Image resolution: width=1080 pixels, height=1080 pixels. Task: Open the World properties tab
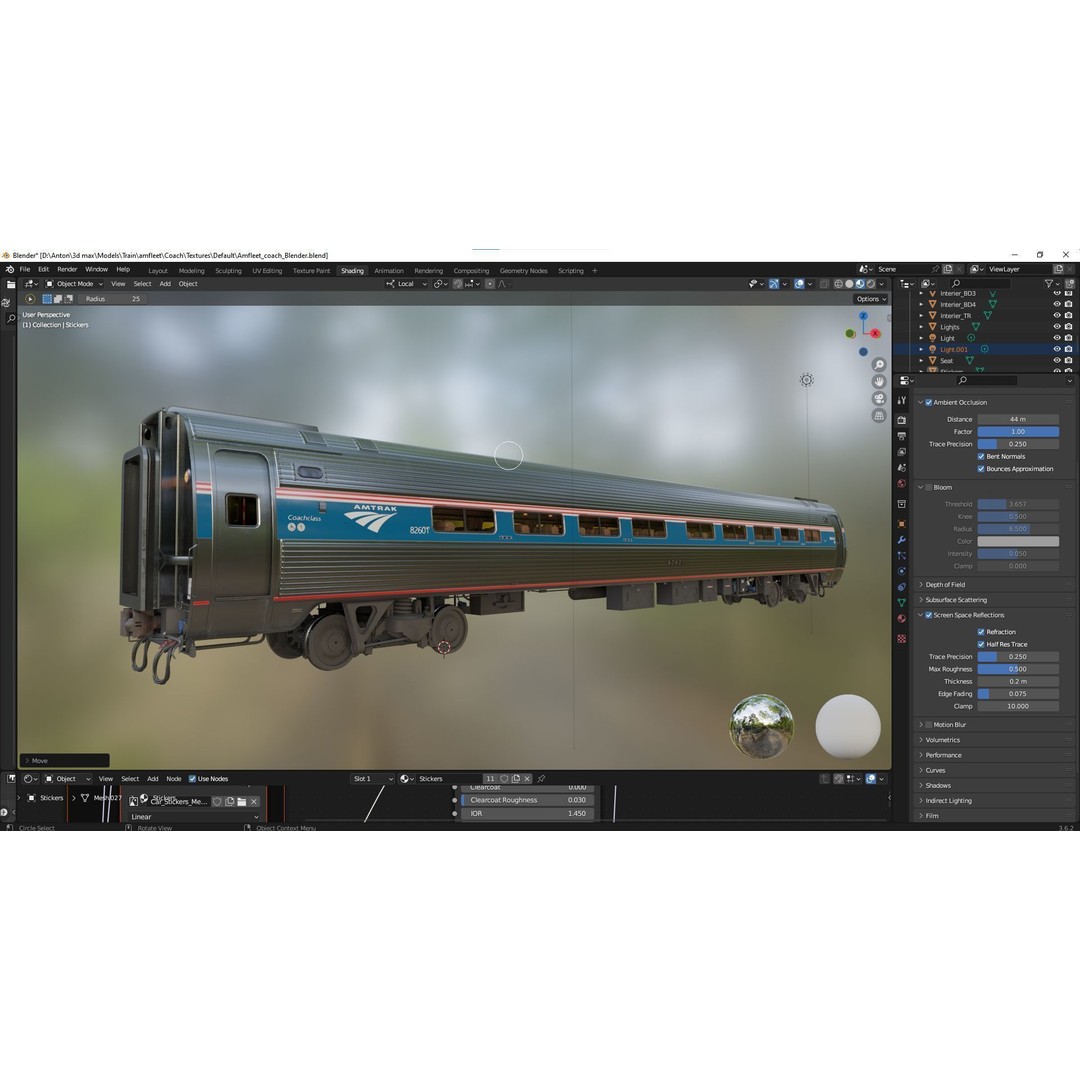(x=902, y=484)
